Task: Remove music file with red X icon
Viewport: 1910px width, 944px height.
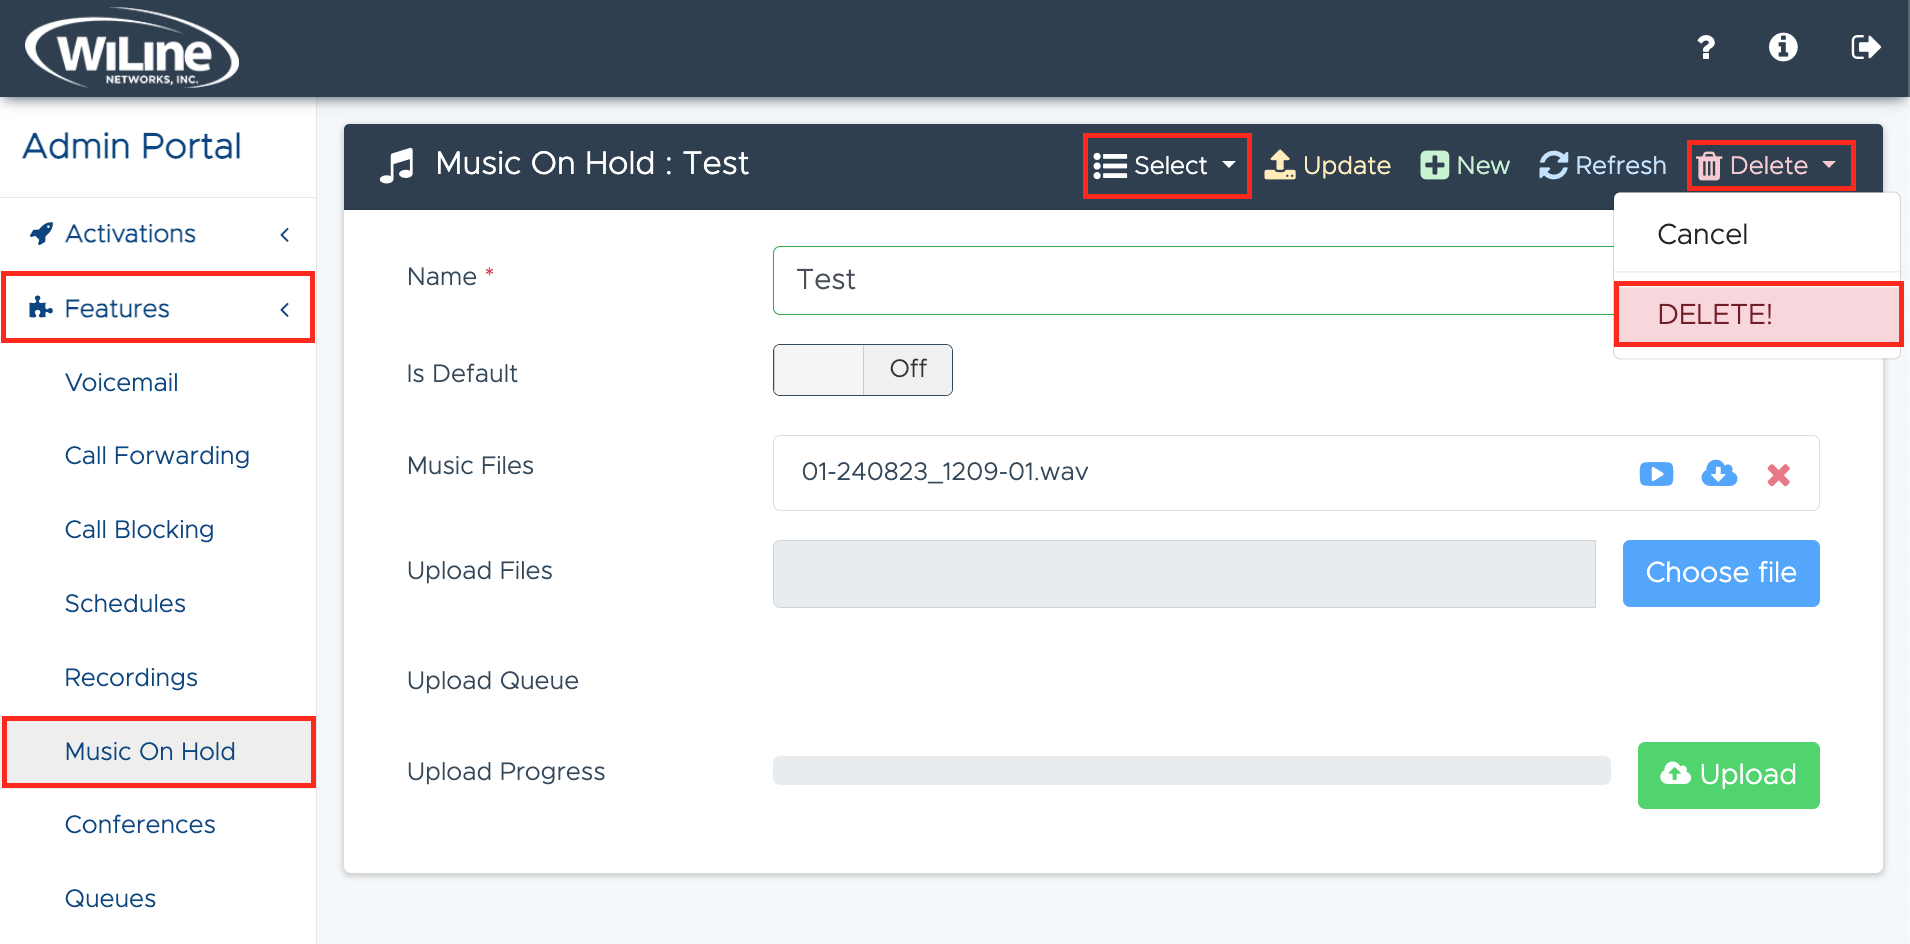Action: (1778, 475)
